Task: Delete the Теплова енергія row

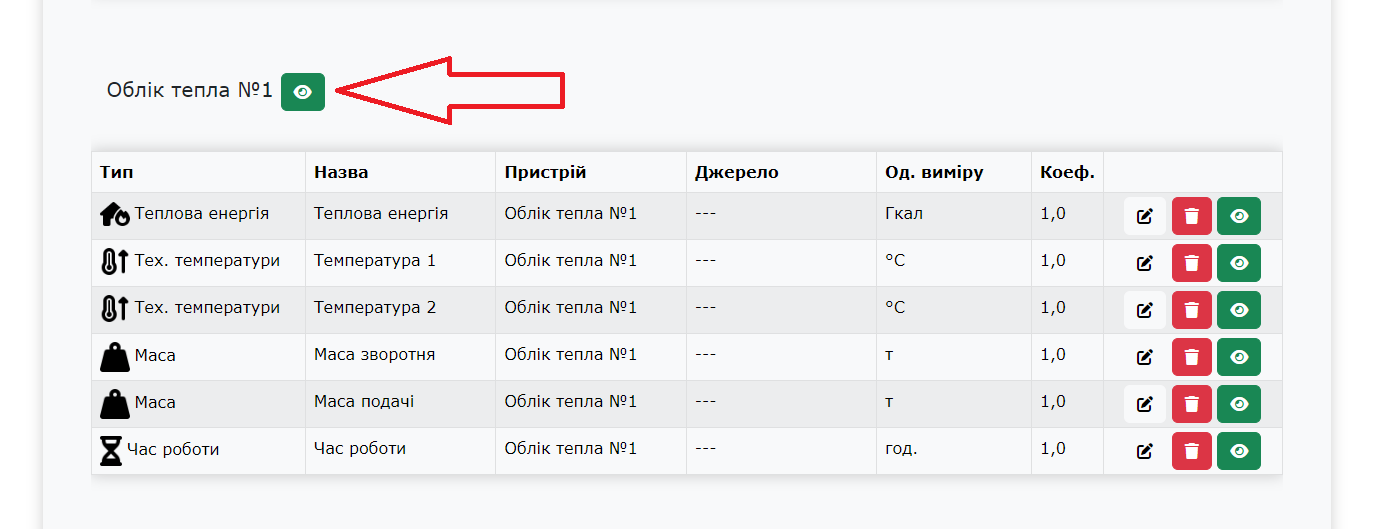Action: [x=1191, y=216]
